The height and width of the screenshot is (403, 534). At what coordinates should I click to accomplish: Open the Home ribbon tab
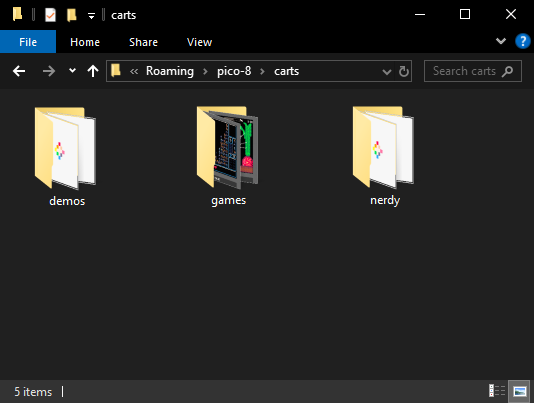point(85,42)
